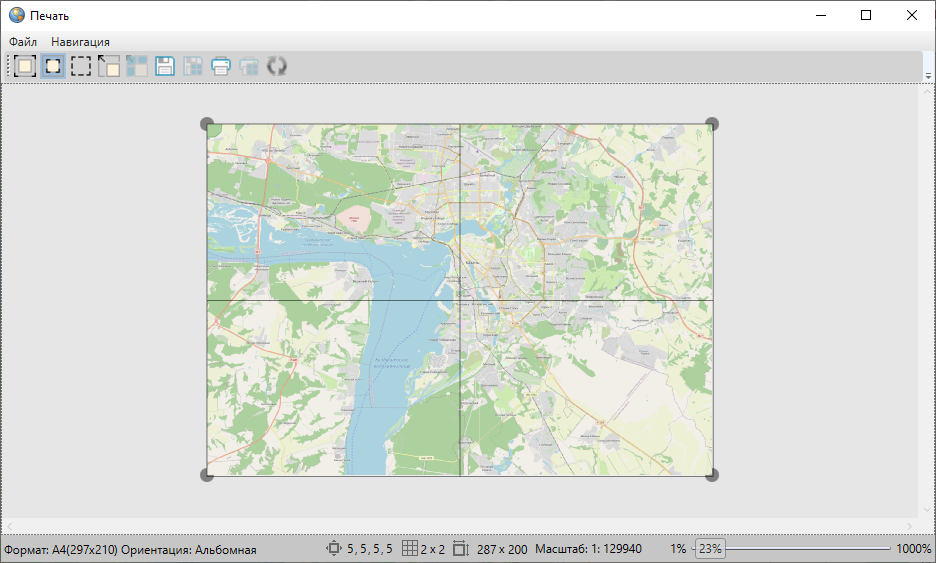Click the circular arrows refresh icon

(x=277, y=67)
